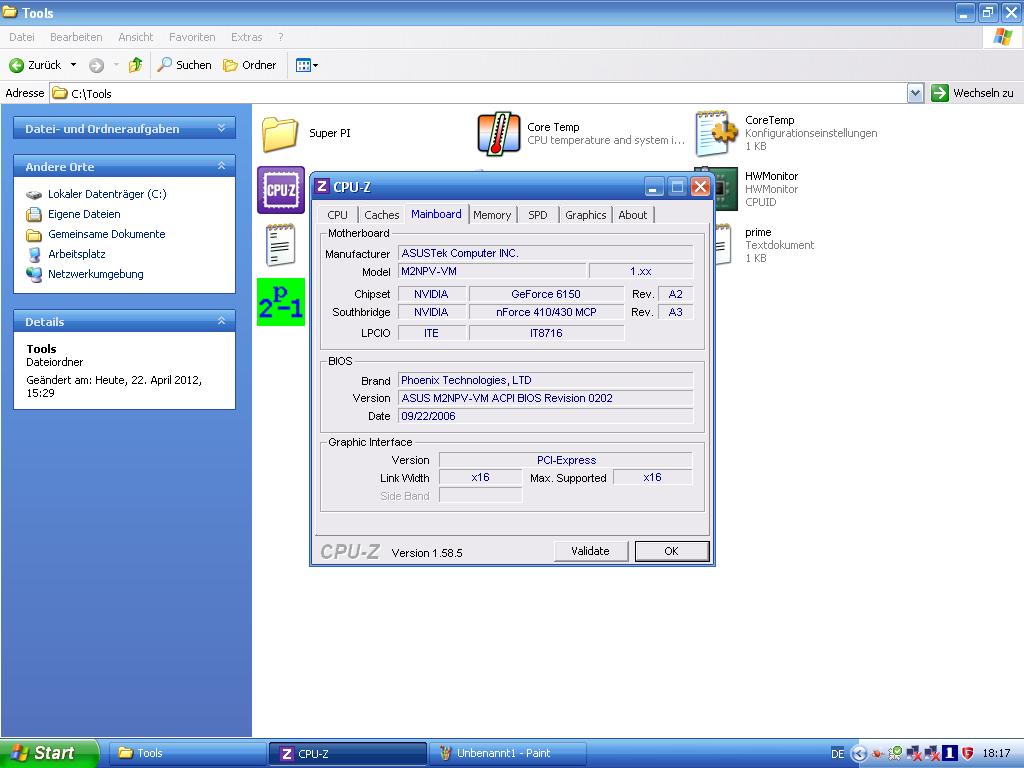This screenshot has width=1024, height=768.
Task: Click the Windows flag logo icon
Action: 1002,37
